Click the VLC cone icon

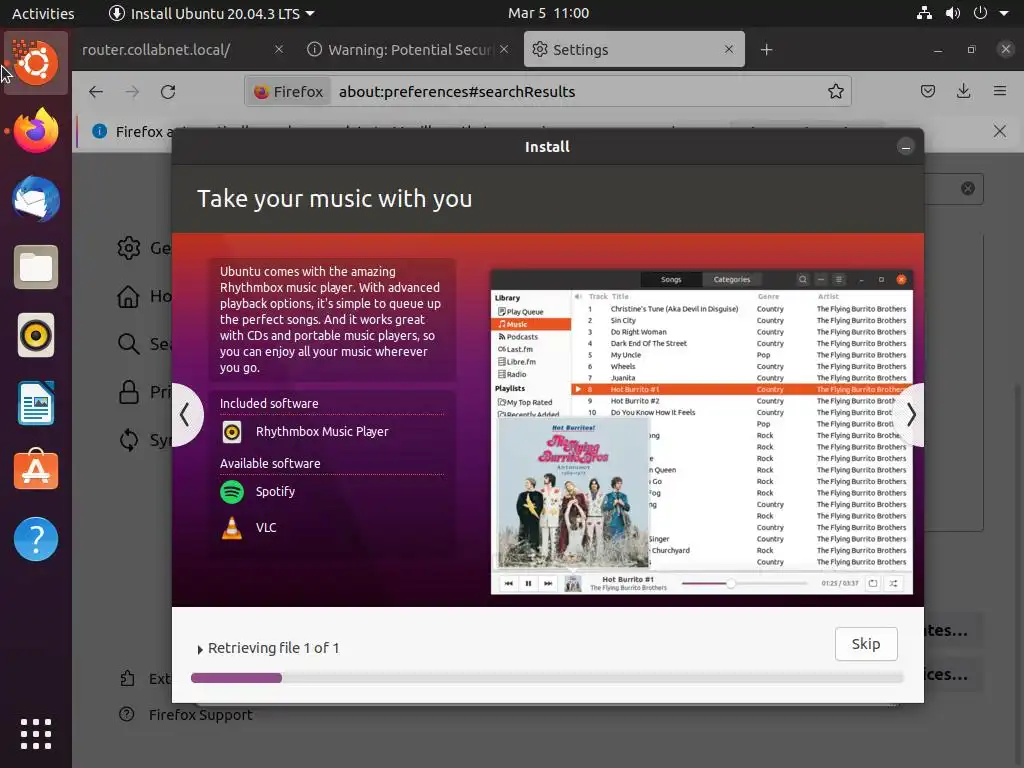click(232, 528)
